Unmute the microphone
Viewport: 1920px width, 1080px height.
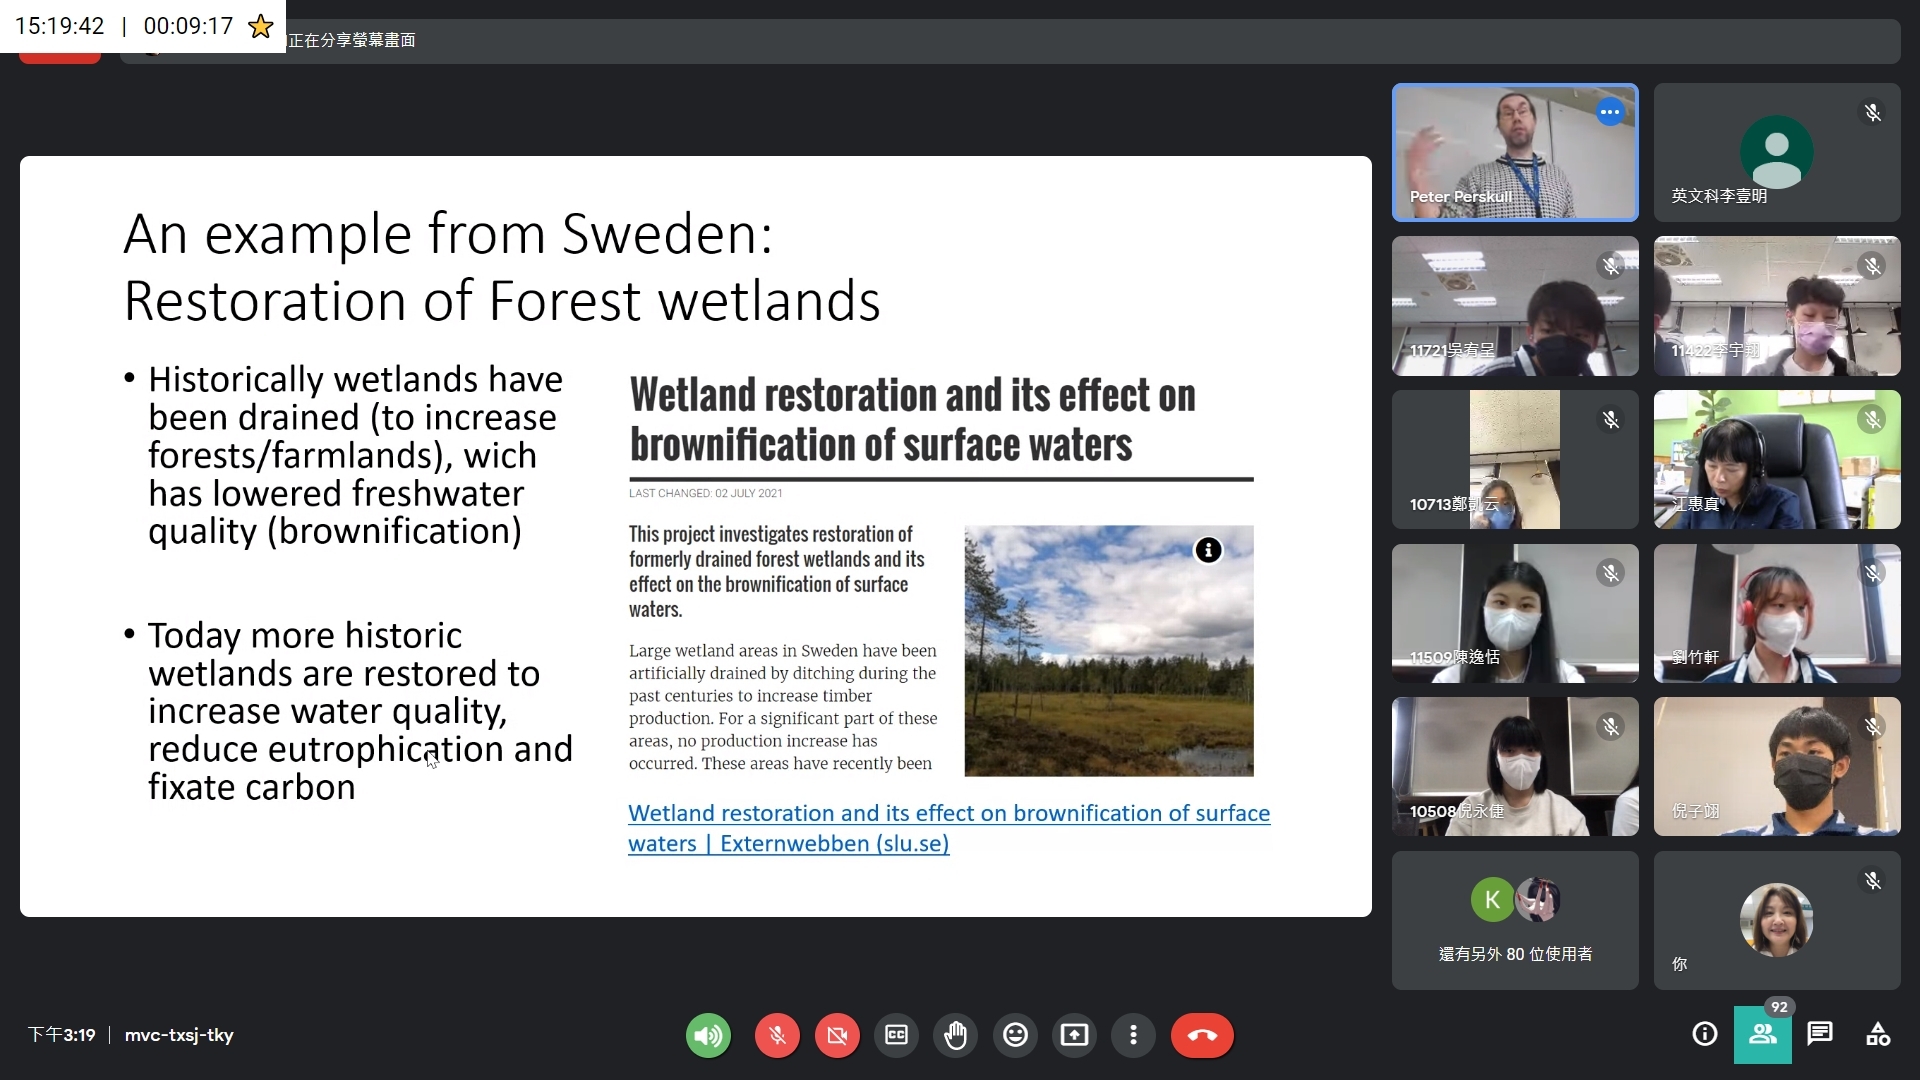[777, 1035]
